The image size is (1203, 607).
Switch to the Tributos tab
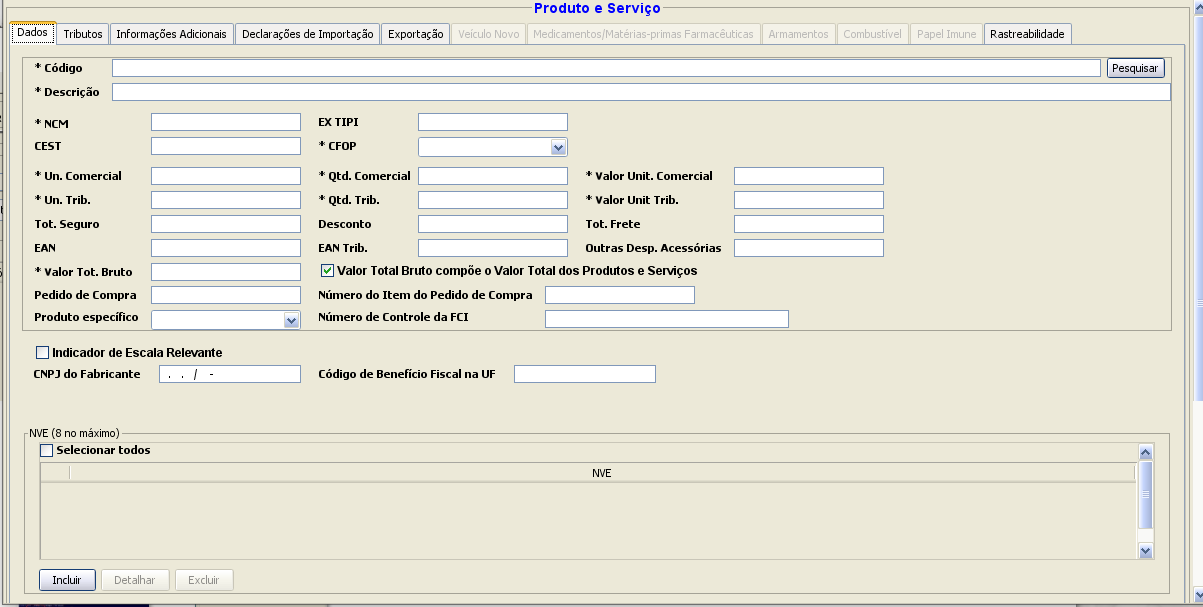(x=83, y=34)
